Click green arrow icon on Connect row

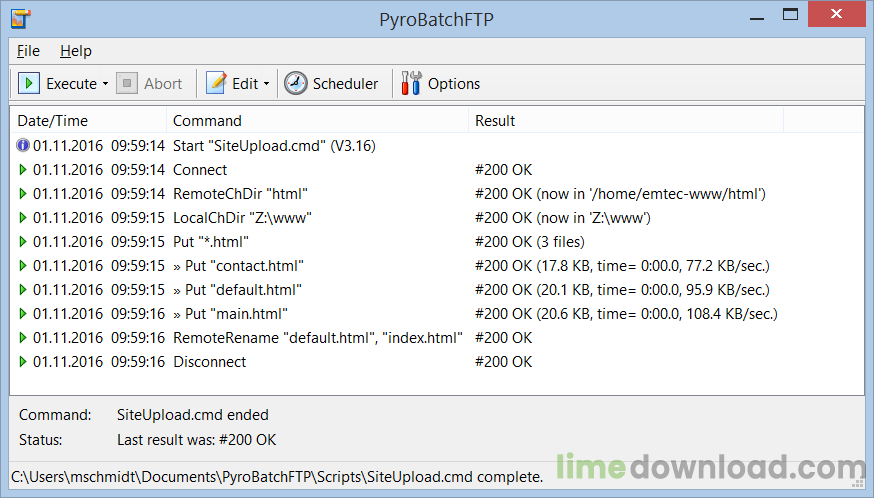23,170
